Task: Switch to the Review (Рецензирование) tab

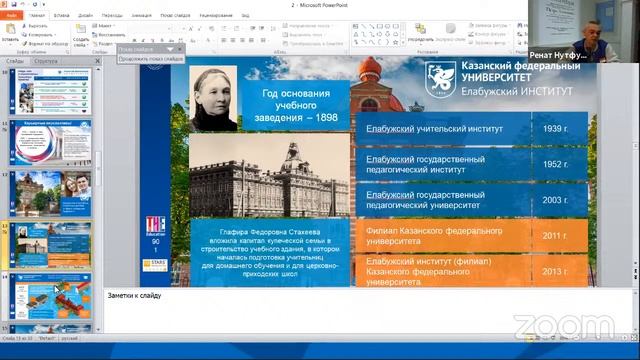Action: [x=216, y=16]
